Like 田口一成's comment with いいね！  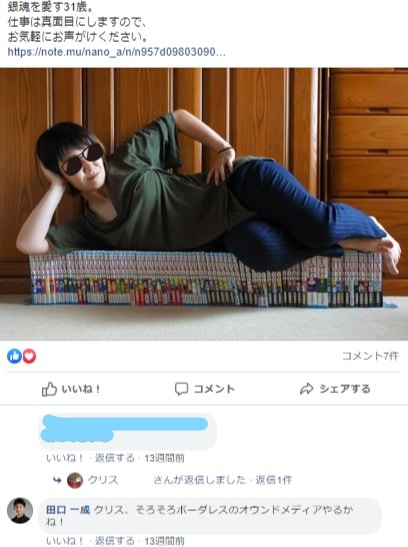[65, 541]
